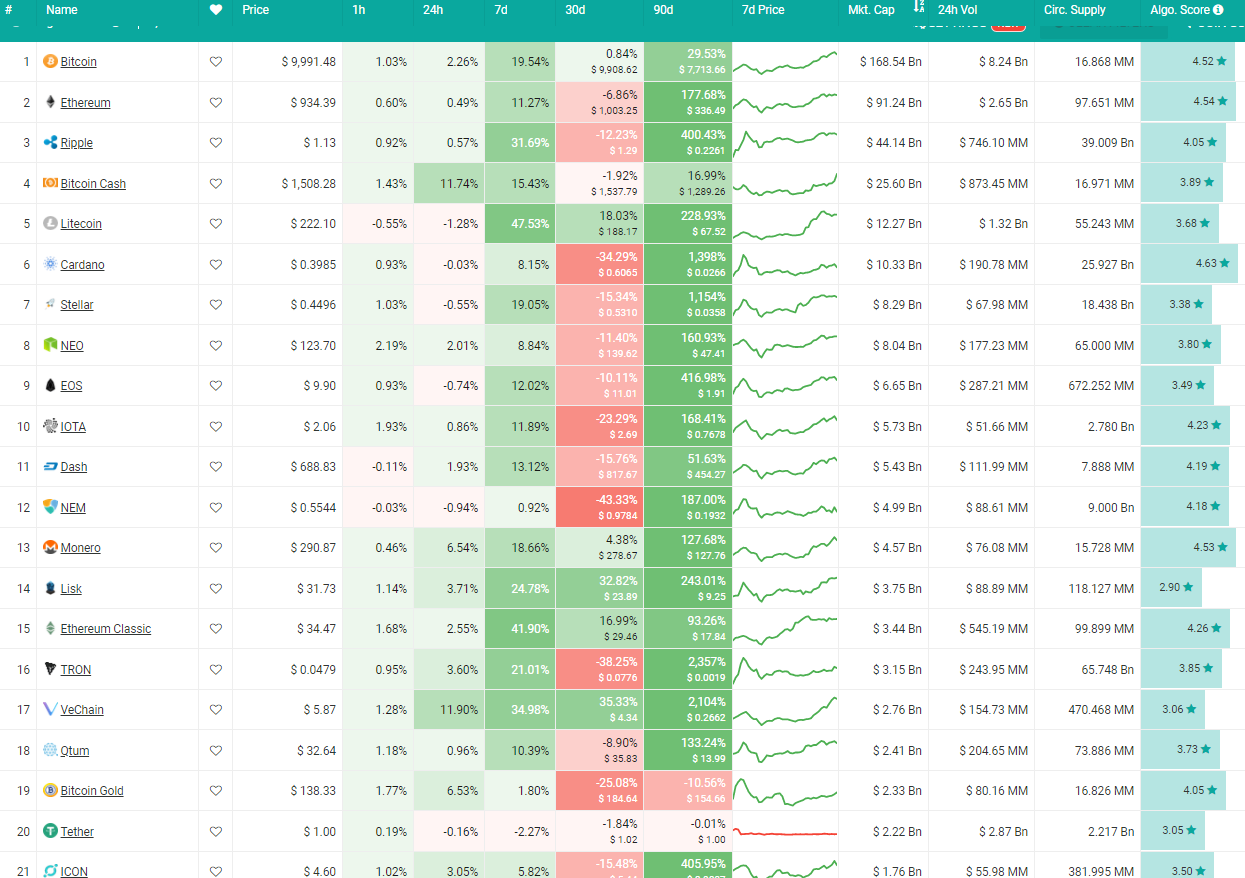Open the Bitcoin Gold name link
1245x878 pixels.
(x=92, y=791)
